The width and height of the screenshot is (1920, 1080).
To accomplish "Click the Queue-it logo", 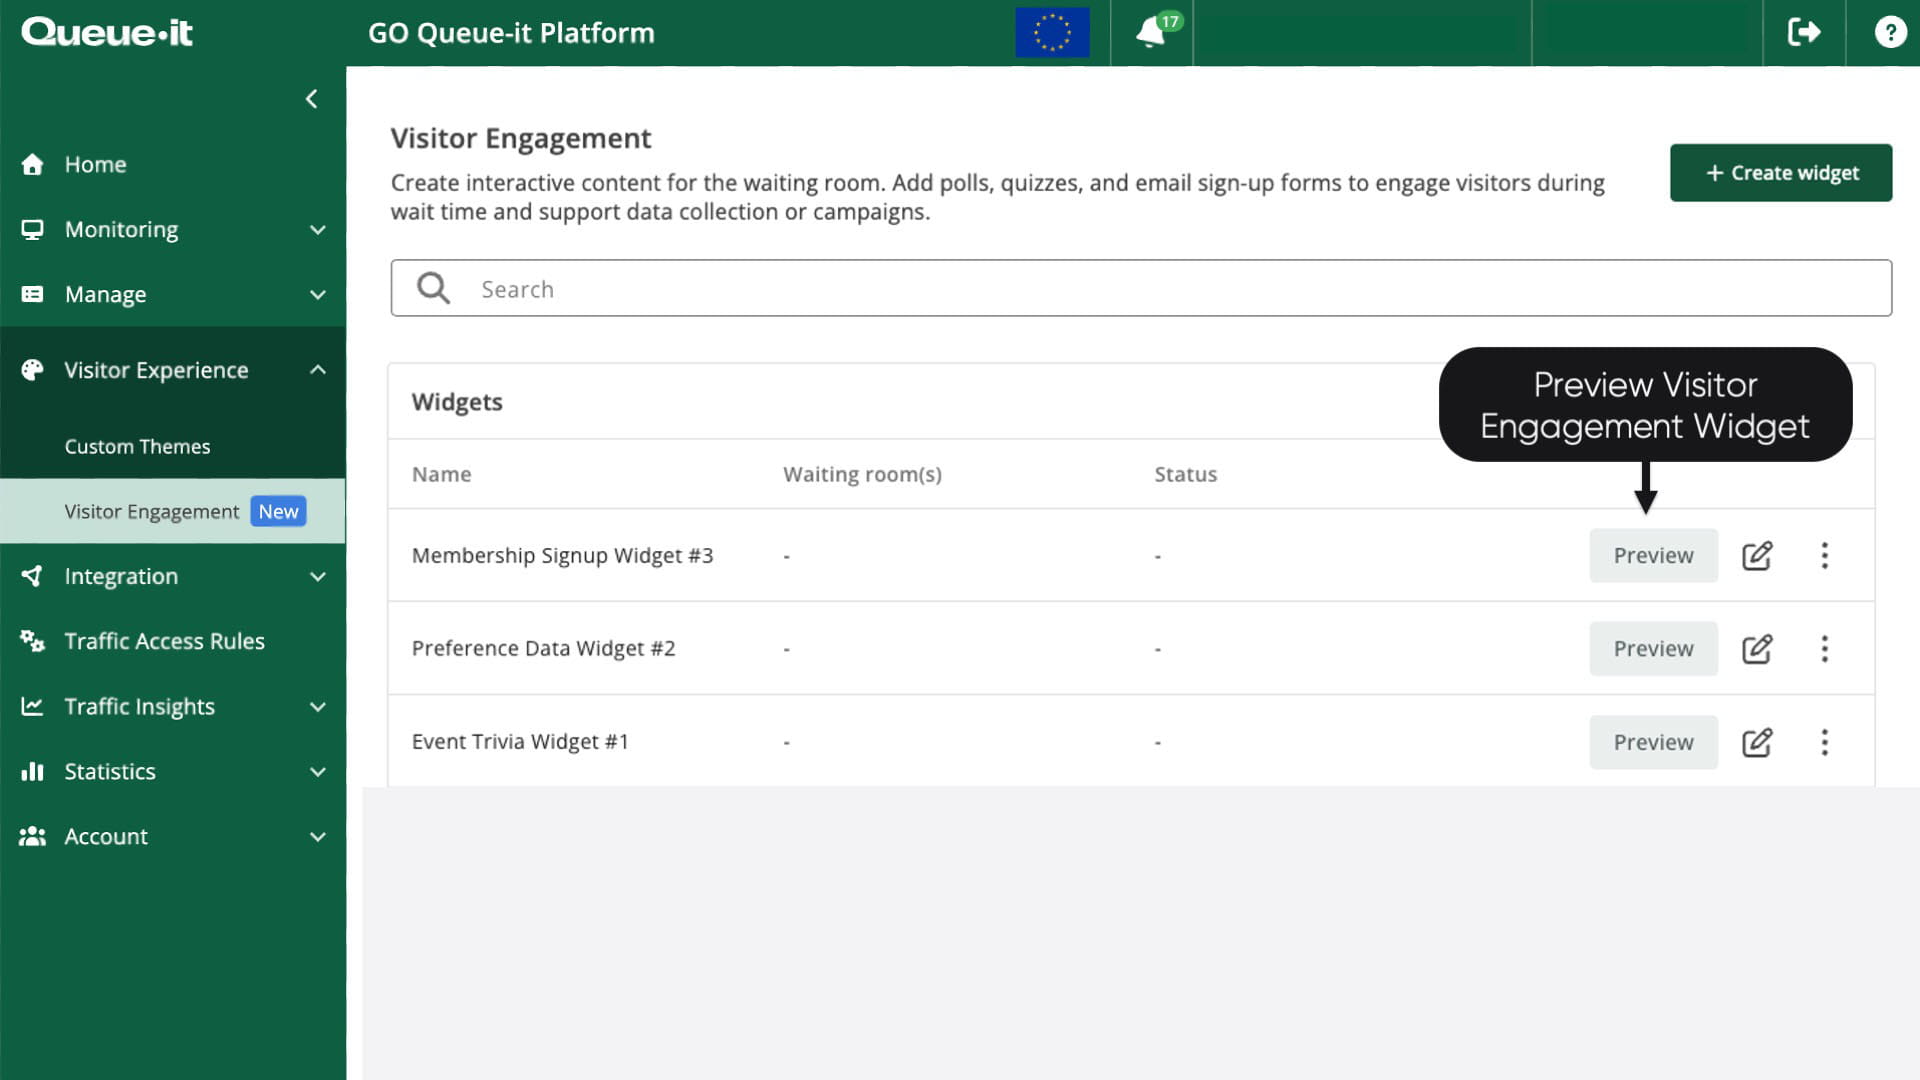I will tap(107, 32).
